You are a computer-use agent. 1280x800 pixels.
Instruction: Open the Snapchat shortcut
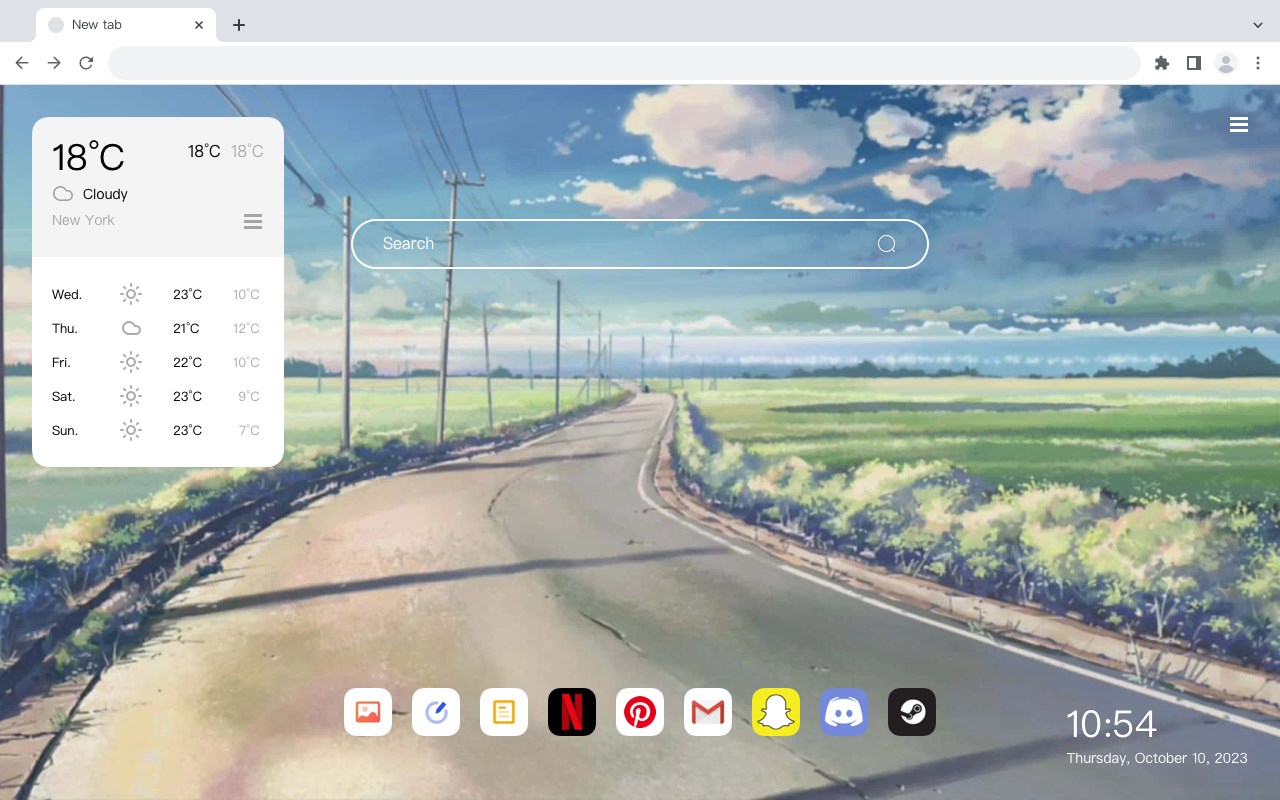click(x=776, y=712)
